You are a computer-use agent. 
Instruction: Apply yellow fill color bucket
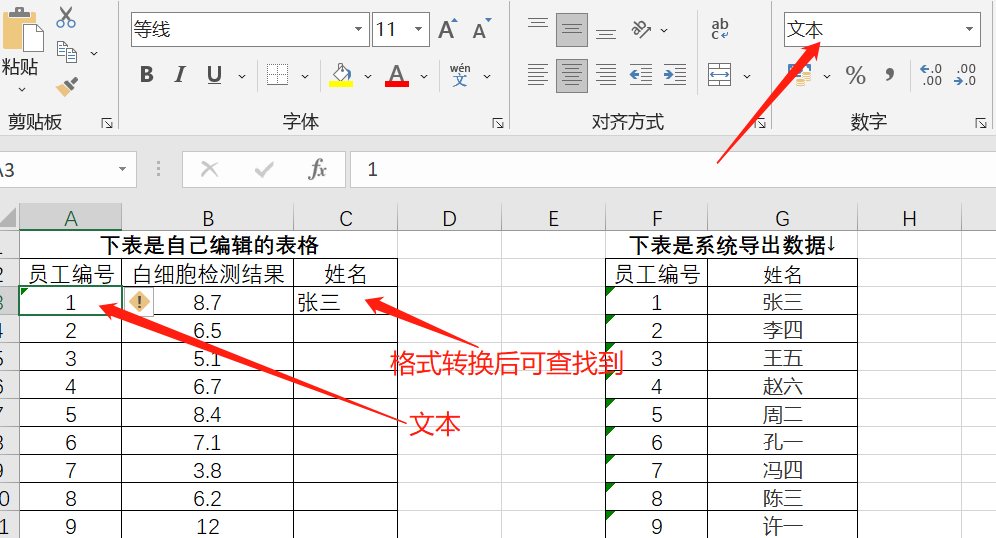point(341,75)
